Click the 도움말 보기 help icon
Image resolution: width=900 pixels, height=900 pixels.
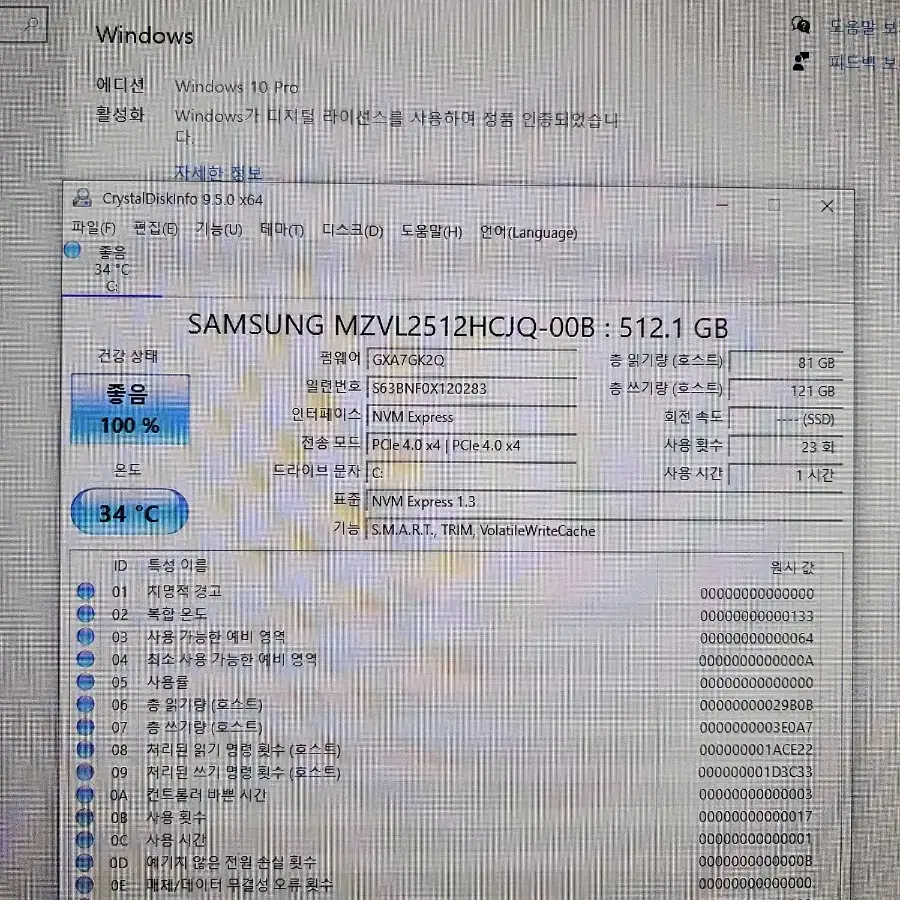[x=801, y=25]
